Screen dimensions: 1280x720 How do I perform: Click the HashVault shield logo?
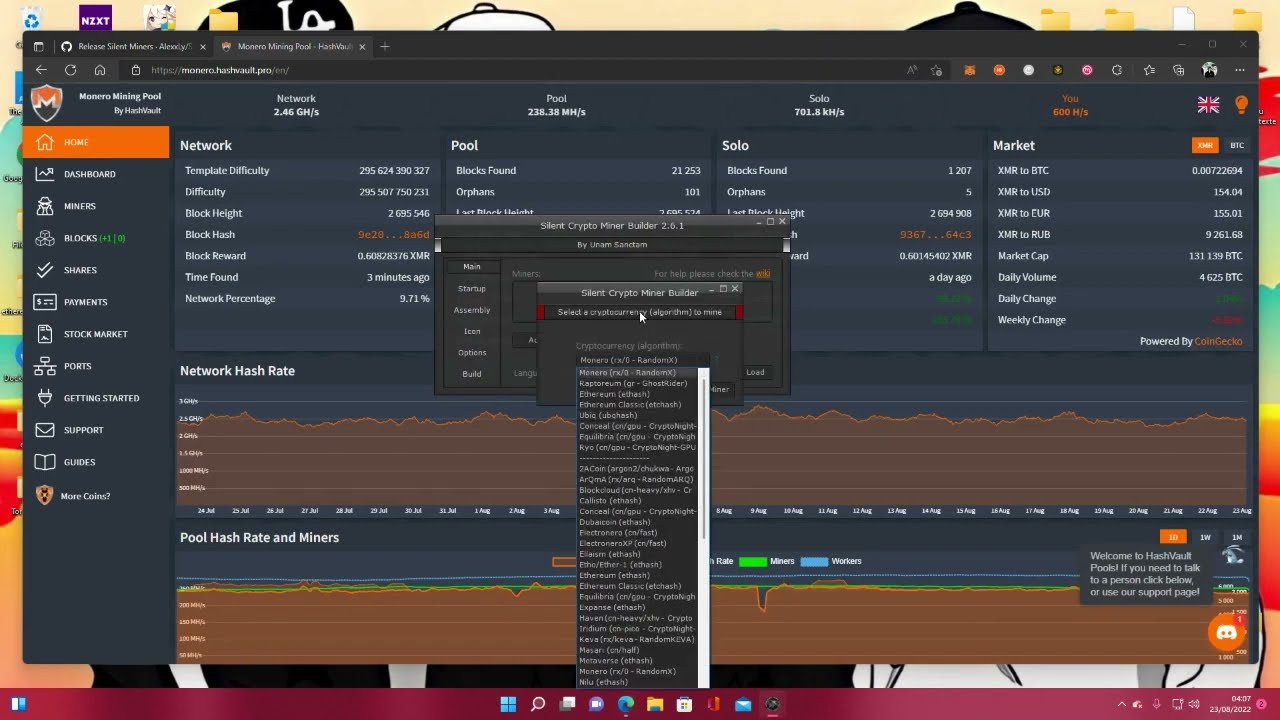(x=46, y=103)
